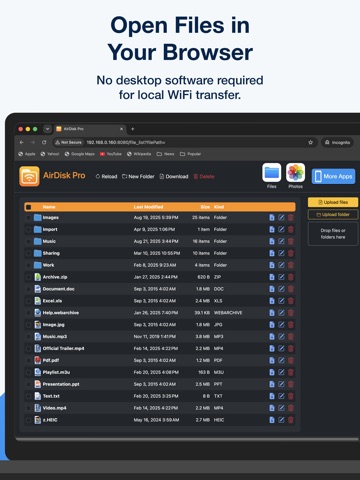Open the Files app icon
360x480 pixels.
(272, 172)
